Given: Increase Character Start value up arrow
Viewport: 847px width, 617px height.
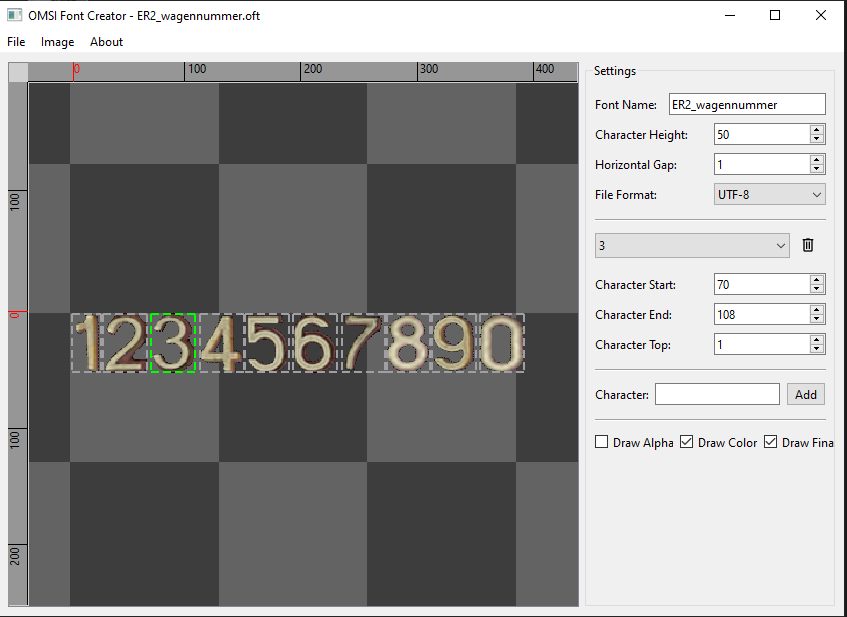Looking at the screenshot, I should click(x=817, y=280).
